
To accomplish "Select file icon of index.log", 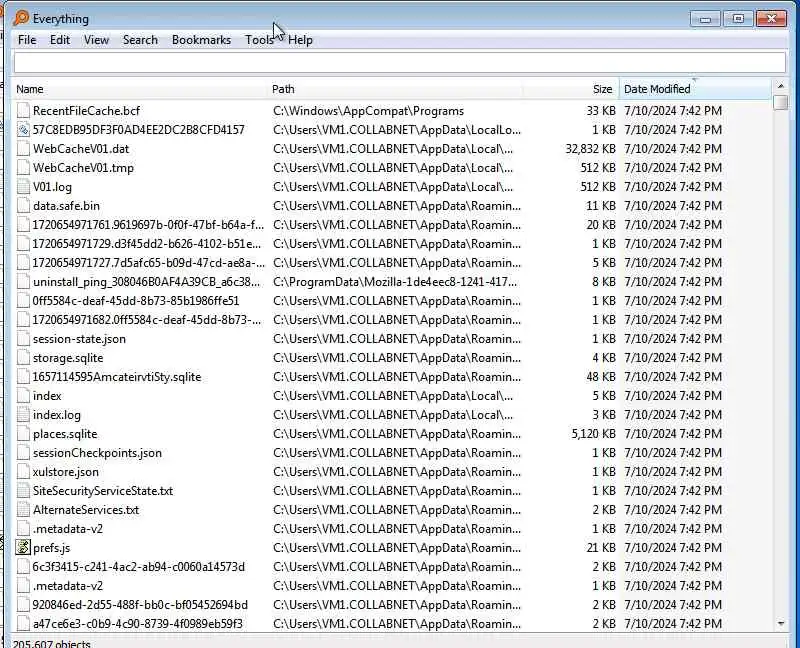I will click(23, 414).
